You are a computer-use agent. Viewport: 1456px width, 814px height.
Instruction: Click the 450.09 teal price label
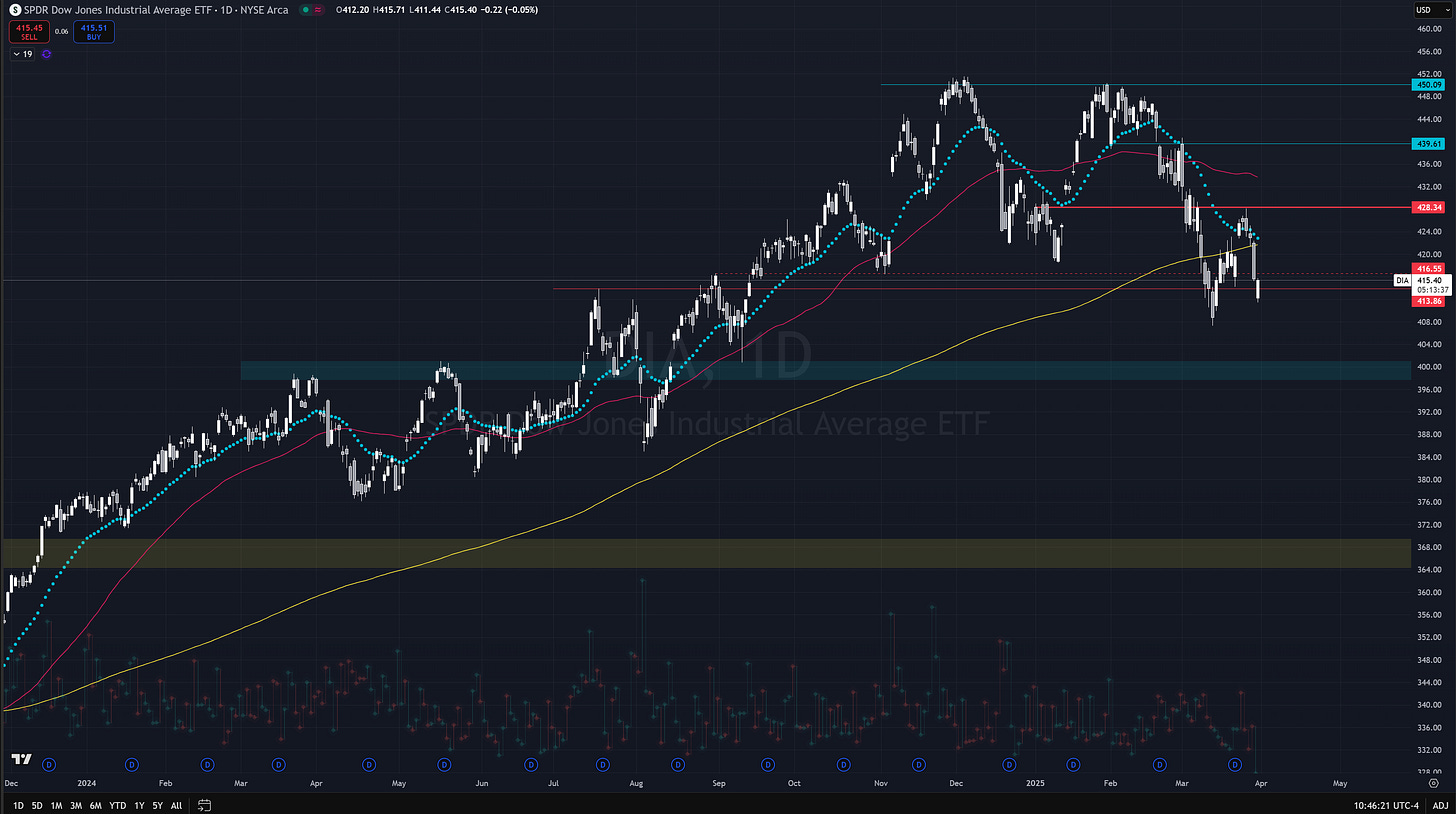(x=1429, y=85)
